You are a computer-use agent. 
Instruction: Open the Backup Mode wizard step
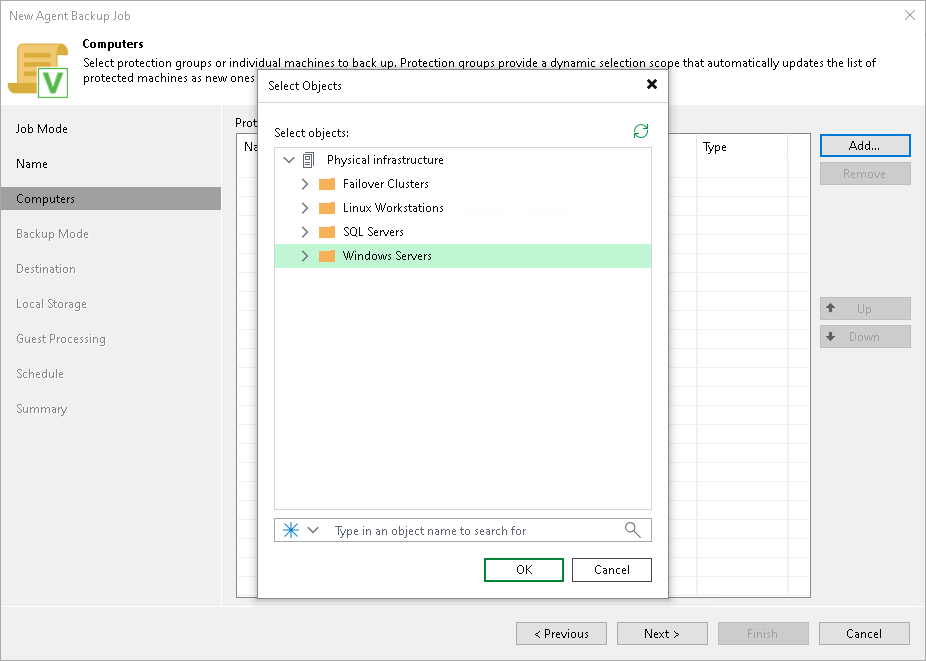pyautogui.click(x=111, y=234)
